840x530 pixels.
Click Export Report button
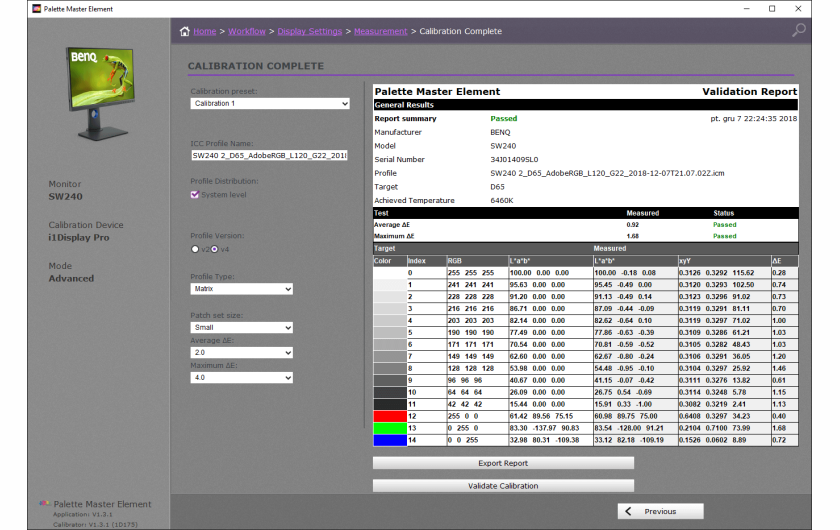[503, 463]
